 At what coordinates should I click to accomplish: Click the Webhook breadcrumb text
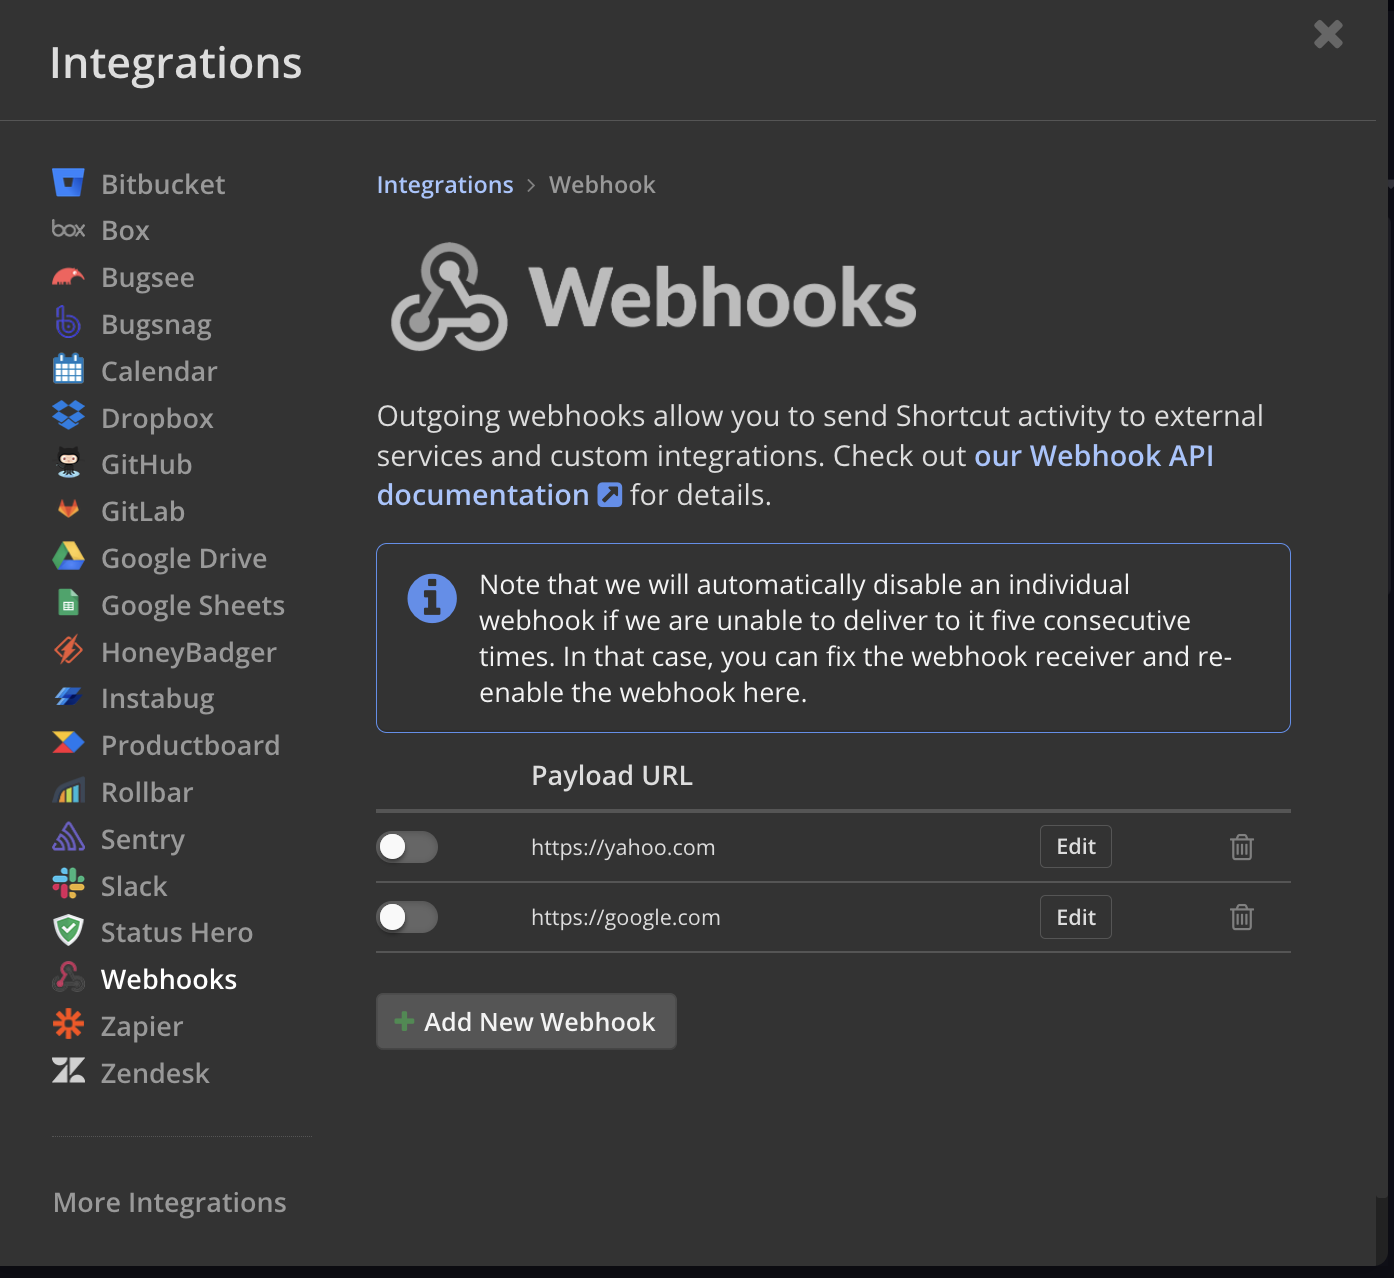pyautogui.click(x=602, y=185)
